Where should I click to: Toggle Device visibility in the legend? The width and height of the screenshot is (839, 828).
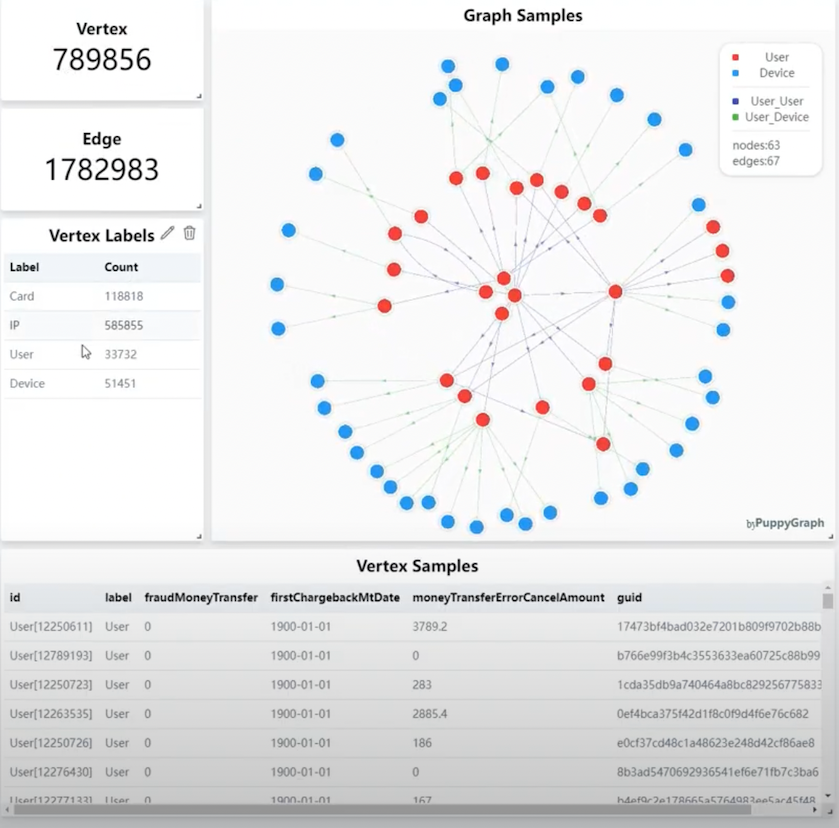click(777, 73)
